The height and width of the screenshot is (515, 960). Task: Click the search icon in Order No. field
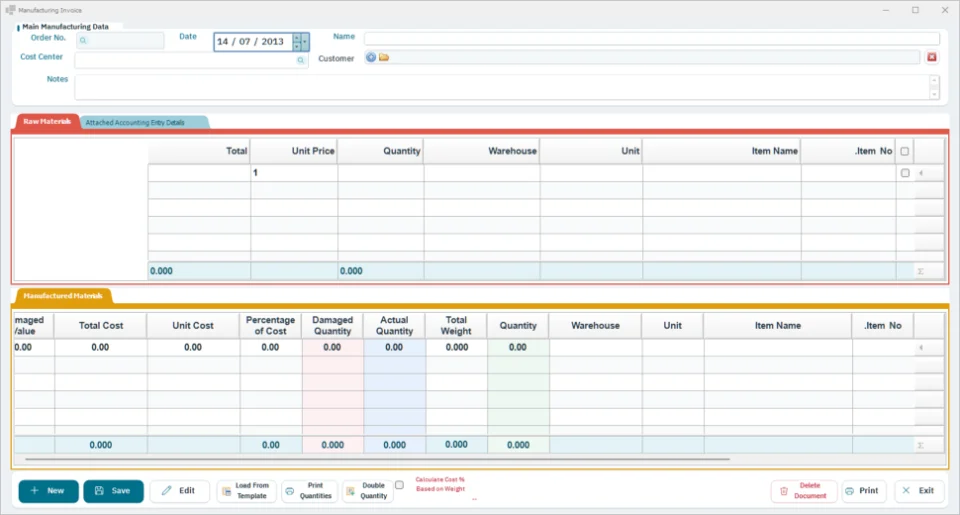(x=83, y=40)
